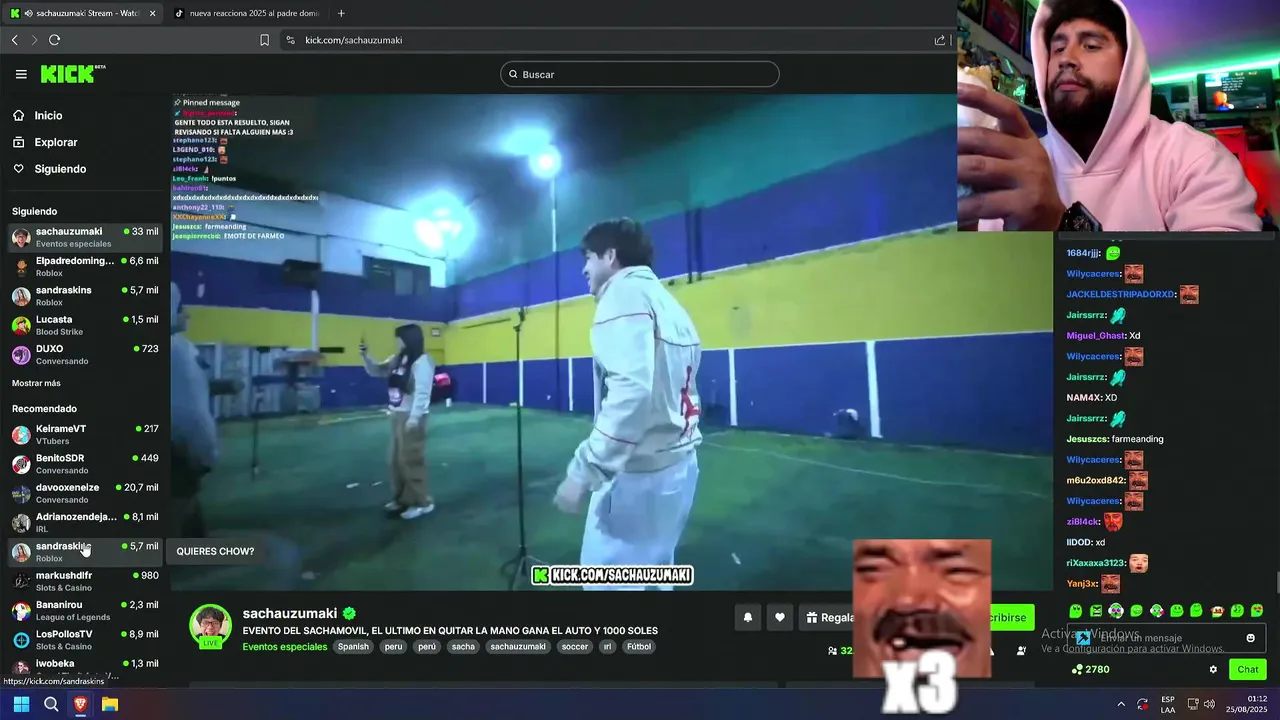This screenshot has width=1280, height=720.
Task: Open Brave browser from the taskbar
Action: point(80,704)
